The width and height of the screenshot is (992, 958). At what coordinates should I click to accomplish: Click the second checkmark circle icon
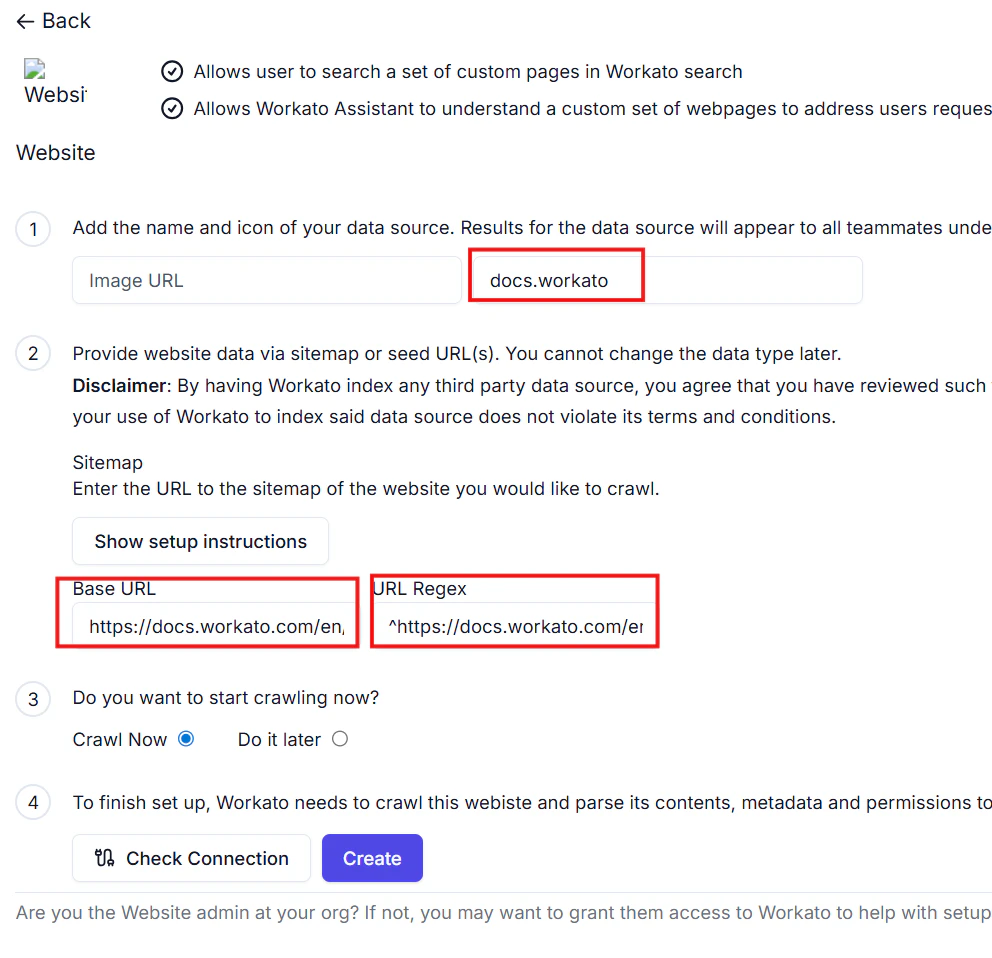(172, 109)
